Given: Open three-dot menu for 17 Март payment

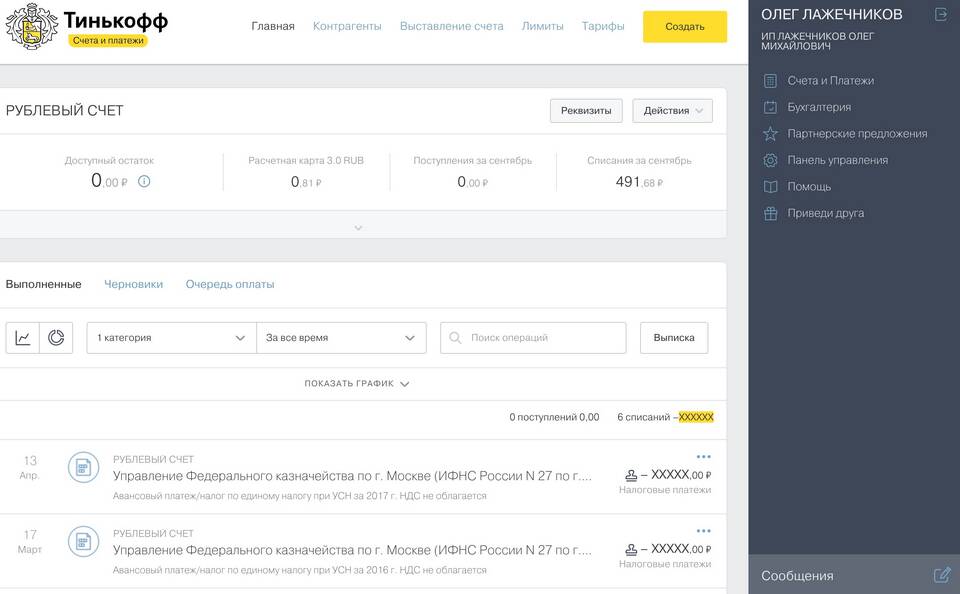Looking at the screenshot, I should (x=703, y=531).
